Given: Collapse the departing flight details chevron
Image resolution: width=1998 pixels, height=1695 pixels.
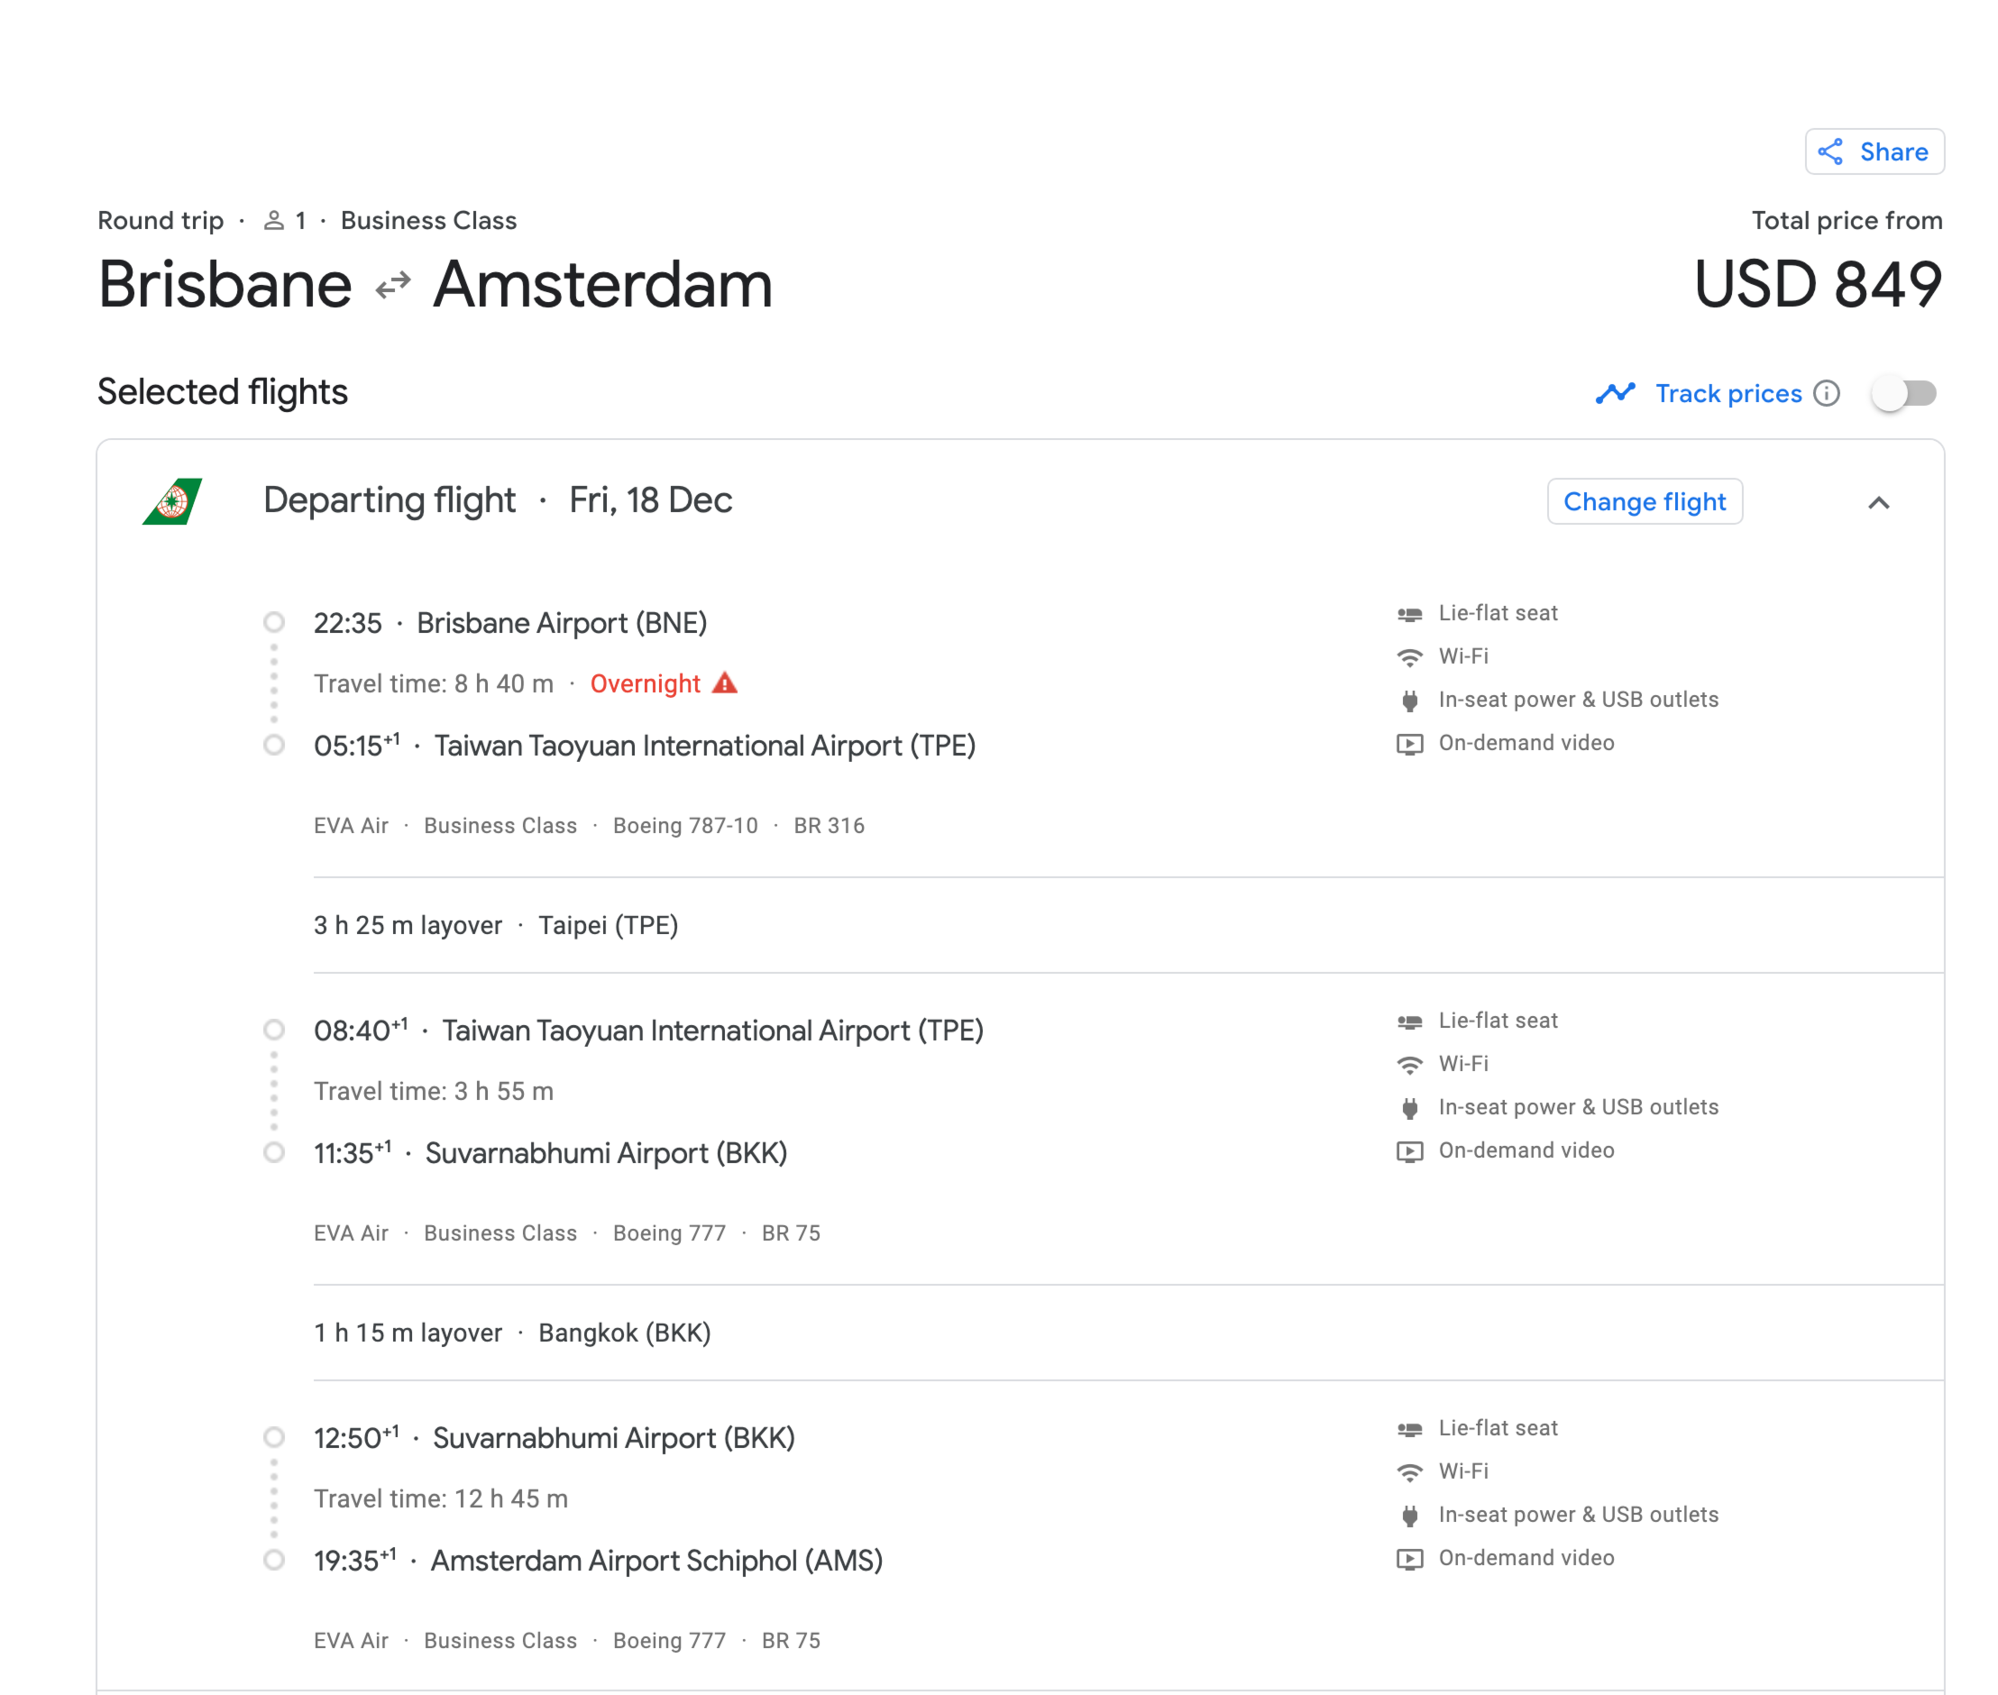Looking at the screenshot, I should click(1878, 502).
